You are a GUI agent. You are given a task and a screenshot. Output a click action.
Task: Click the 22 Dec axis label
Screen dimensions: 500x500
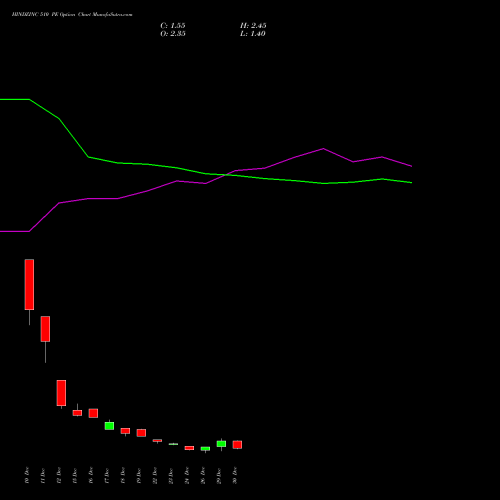(x=155, y=475)
